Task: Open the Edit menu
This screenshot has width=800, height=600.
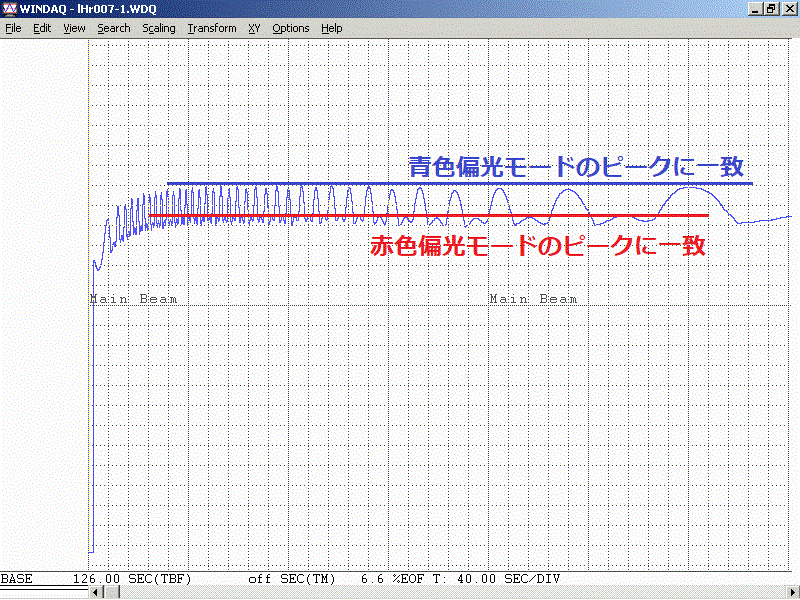Action: pos(42,29)
